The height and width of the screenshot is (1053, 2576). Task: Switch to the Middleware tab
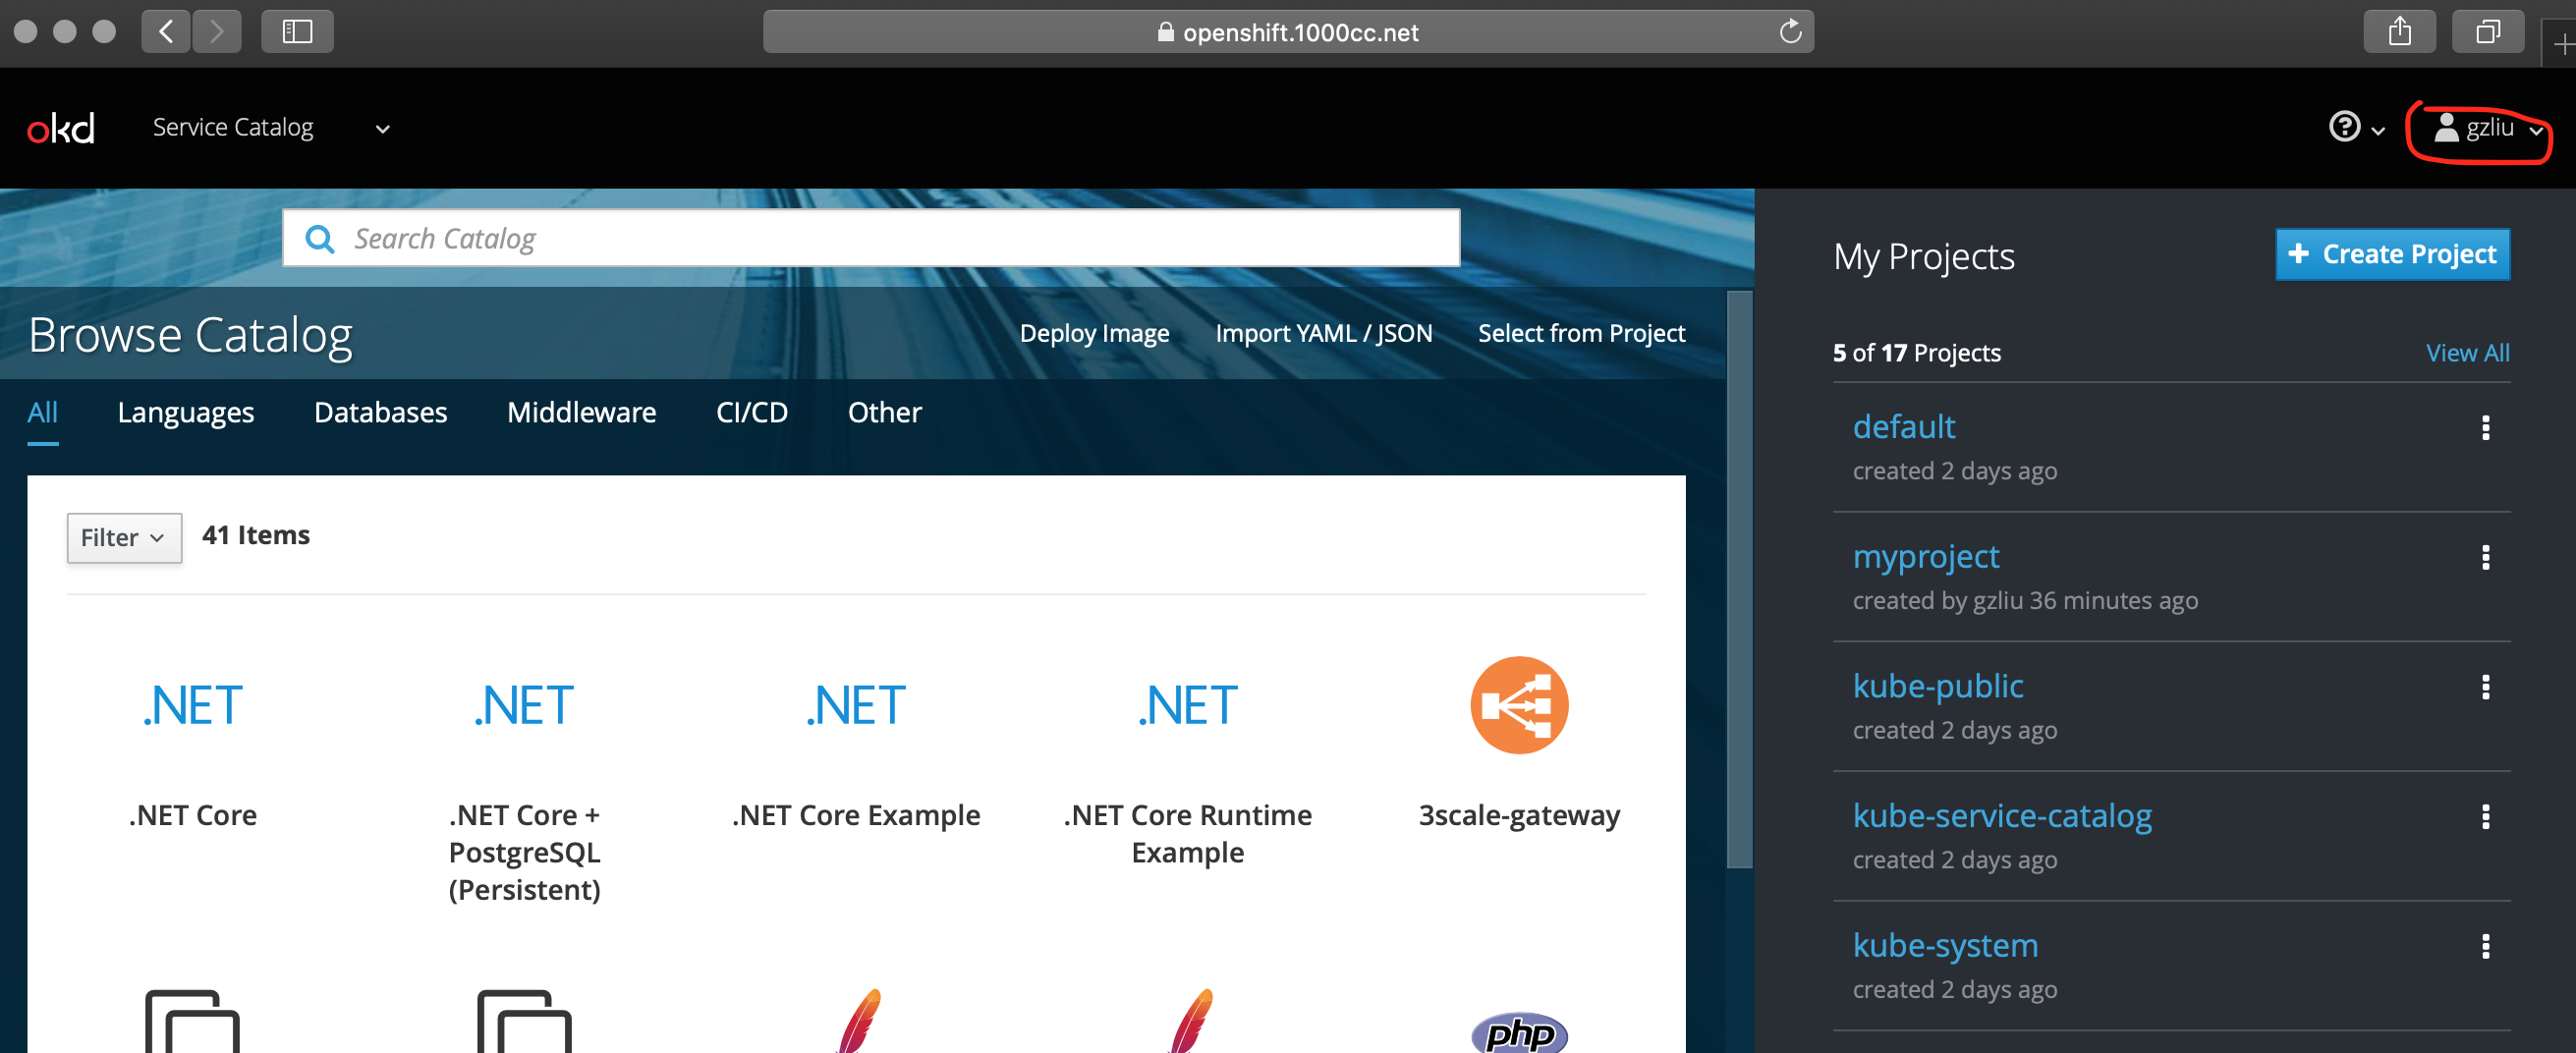581,412
